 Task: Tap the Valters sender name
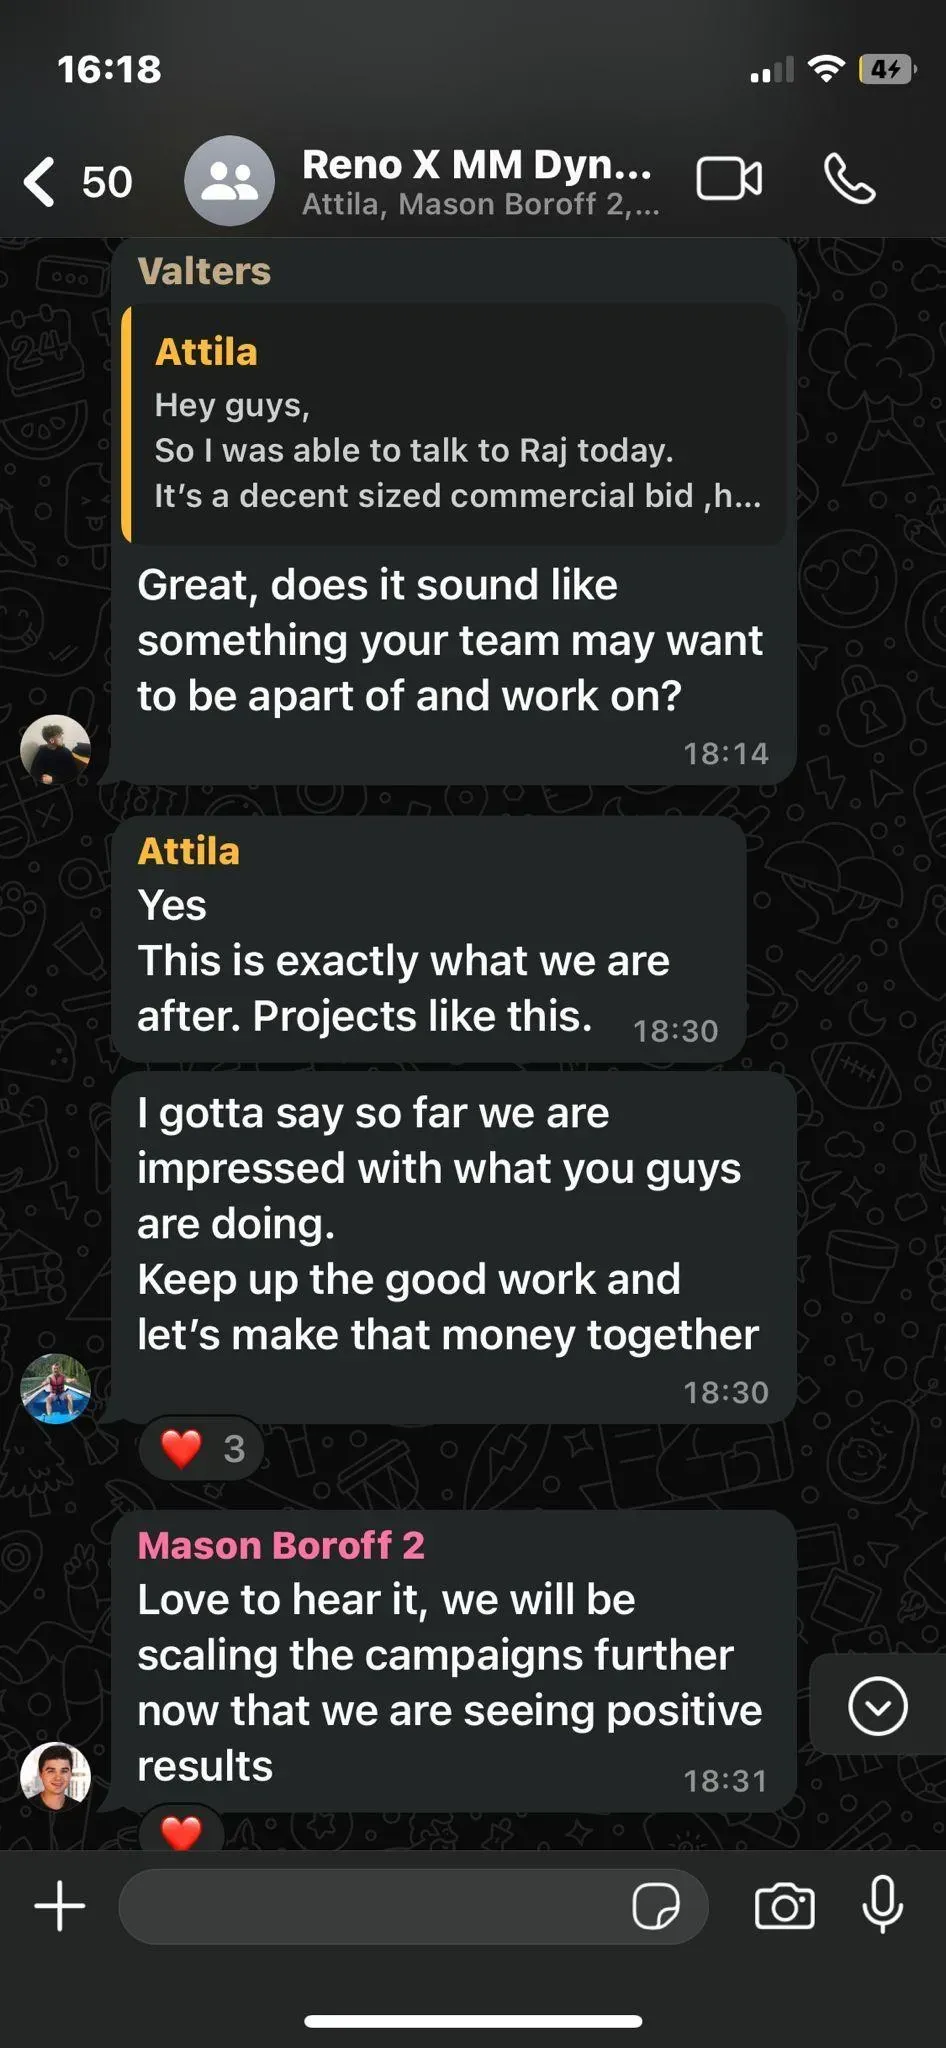pyautogui.click(x=204, y=271)
